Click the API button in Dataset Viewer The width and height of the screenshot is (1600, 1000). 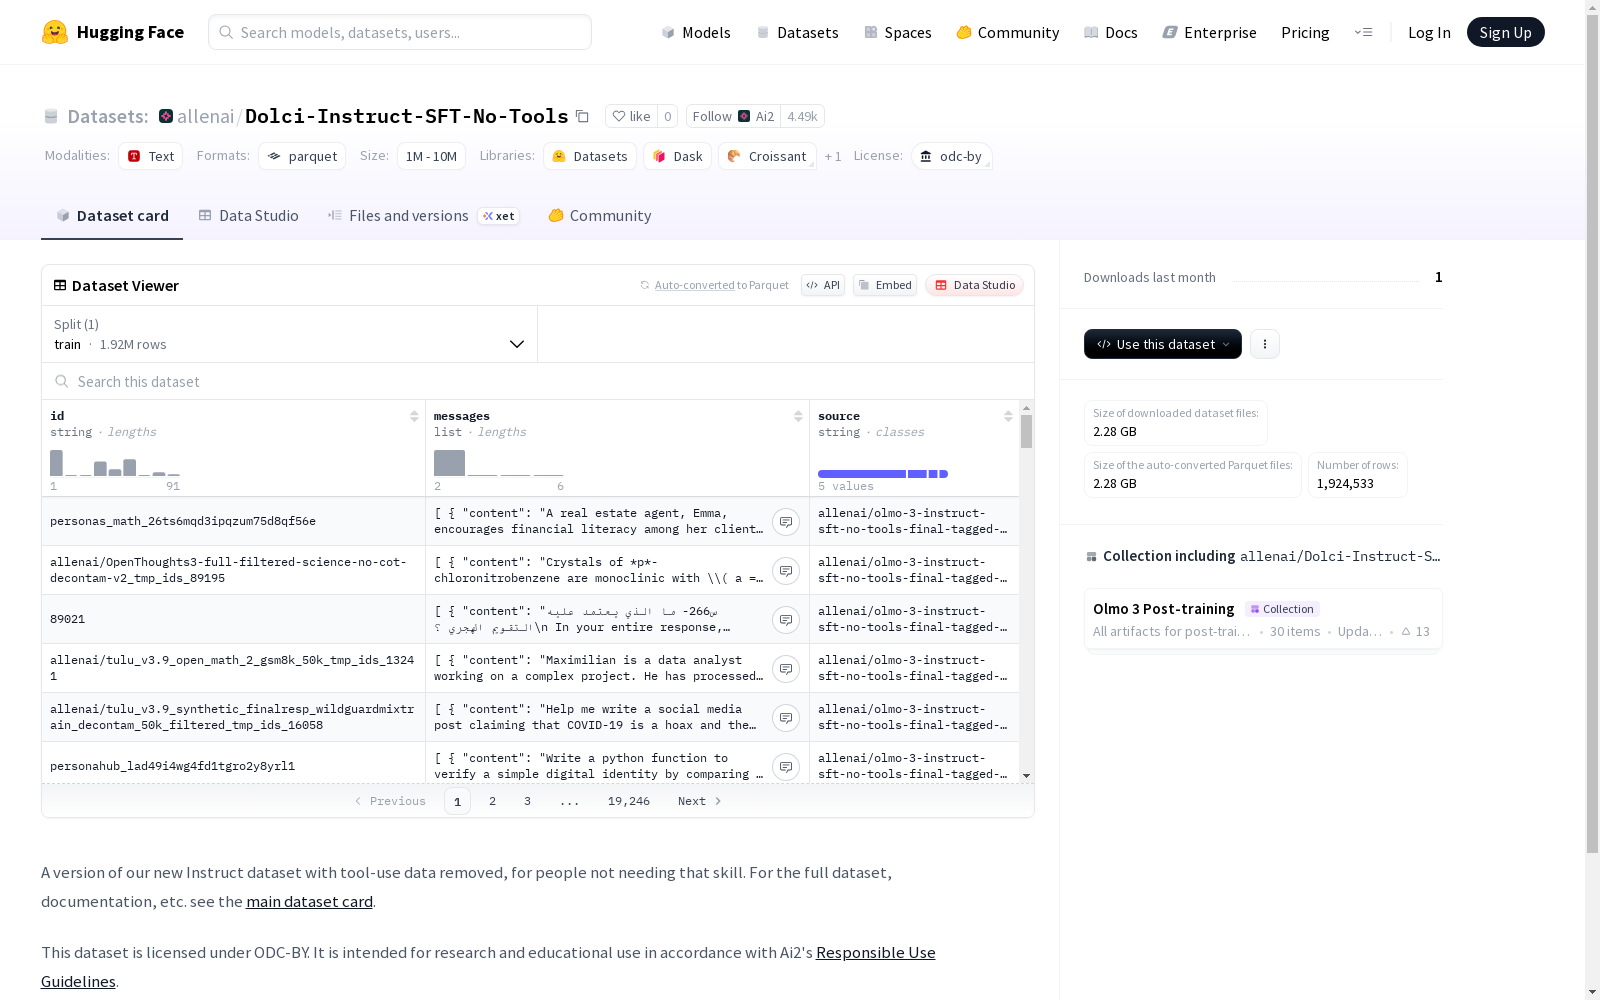tap(823, 285)
